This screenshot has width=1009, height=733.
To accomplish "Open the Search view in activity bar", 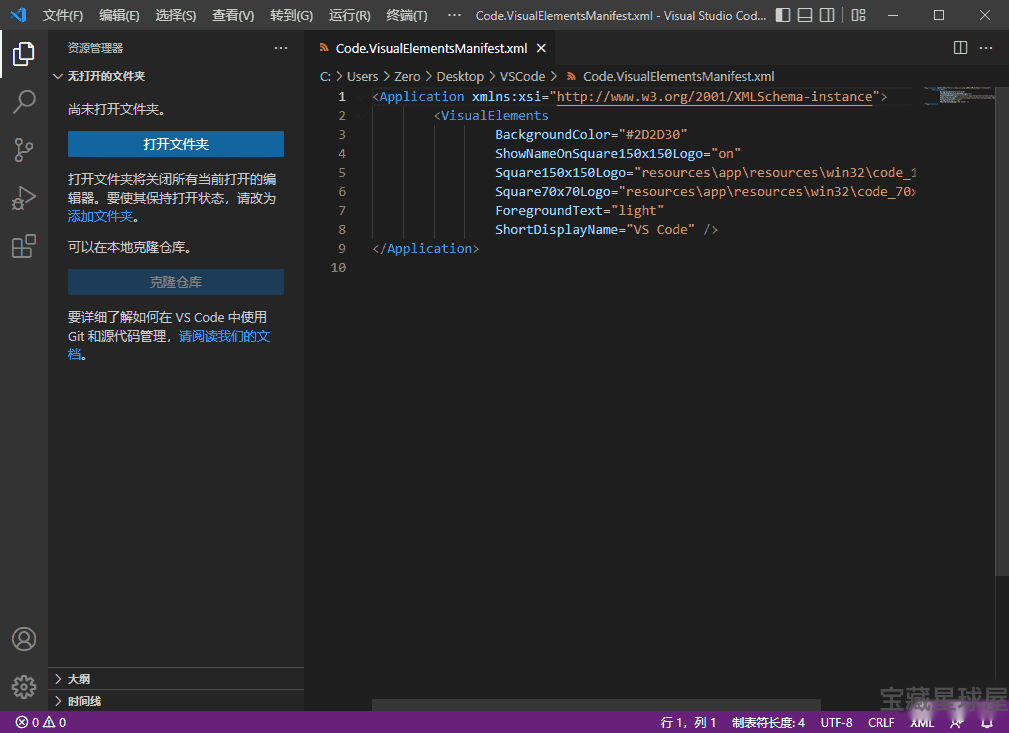I will (x=24, y=102).
